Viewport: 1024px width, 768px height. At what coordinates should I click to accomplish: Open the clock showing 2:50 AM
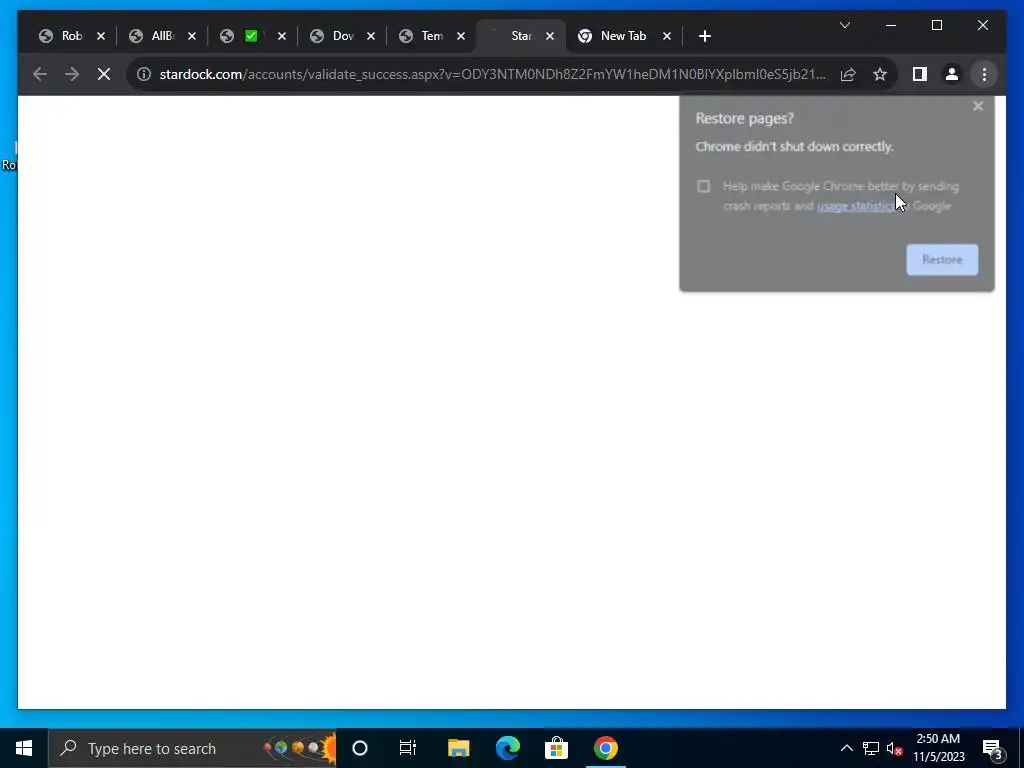pyautogui.click(x=938, y=748)
